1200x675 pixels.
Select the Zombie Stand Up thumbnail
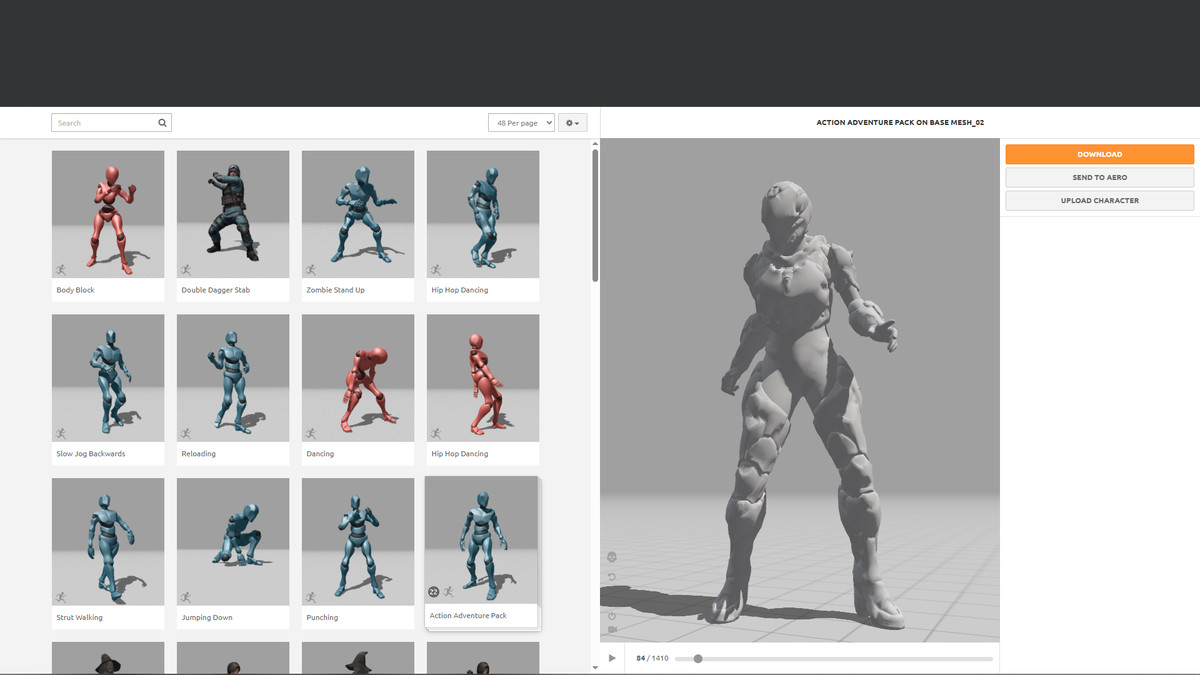pyautogui.click(x=358, y=214)
